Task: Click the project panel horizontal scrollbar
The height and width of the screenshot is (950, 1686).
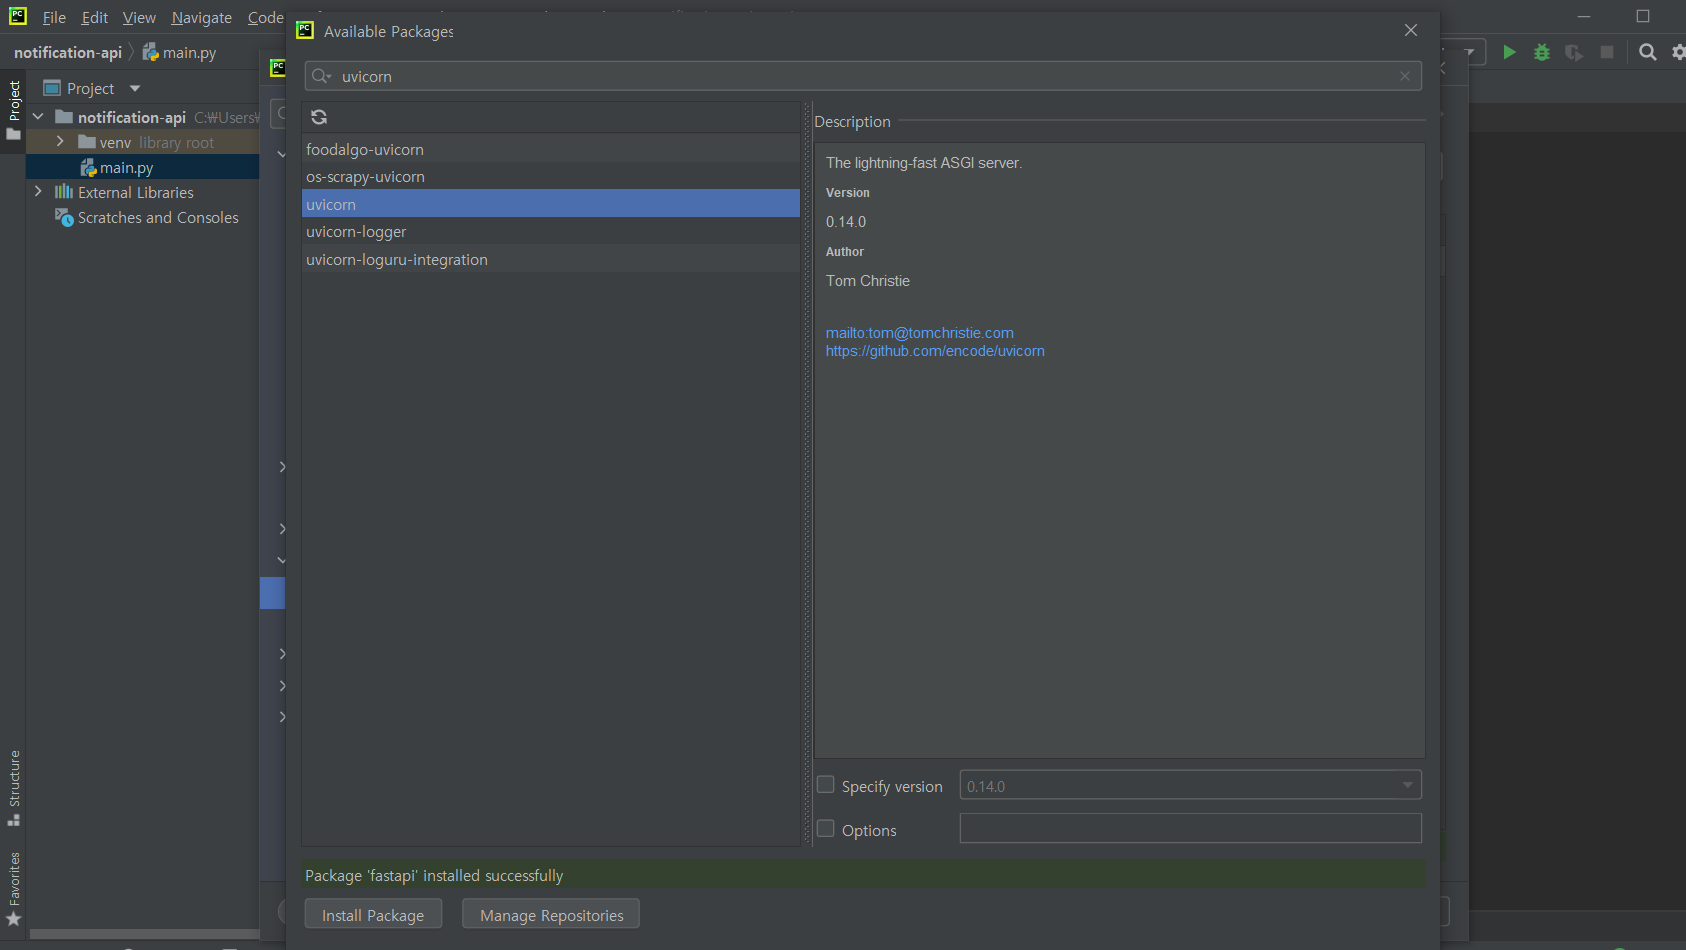Action: (x=144, y=934)
